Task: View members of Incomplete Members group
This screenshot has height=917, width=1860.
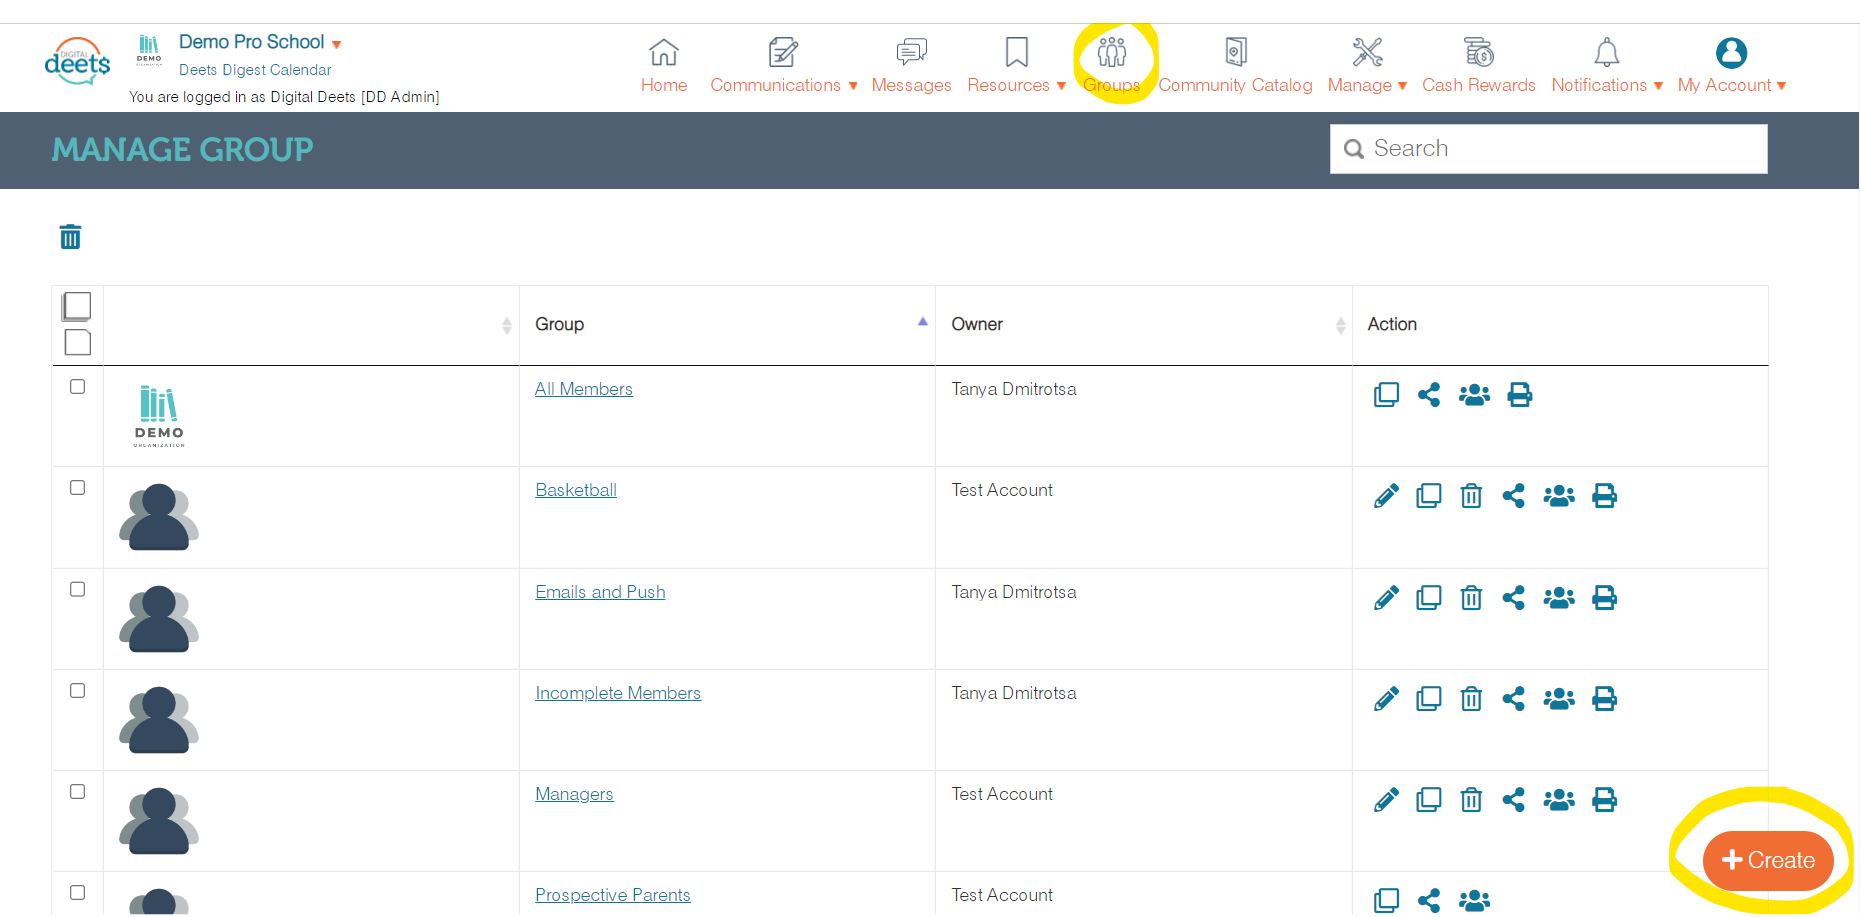Action: point(1559,699)
